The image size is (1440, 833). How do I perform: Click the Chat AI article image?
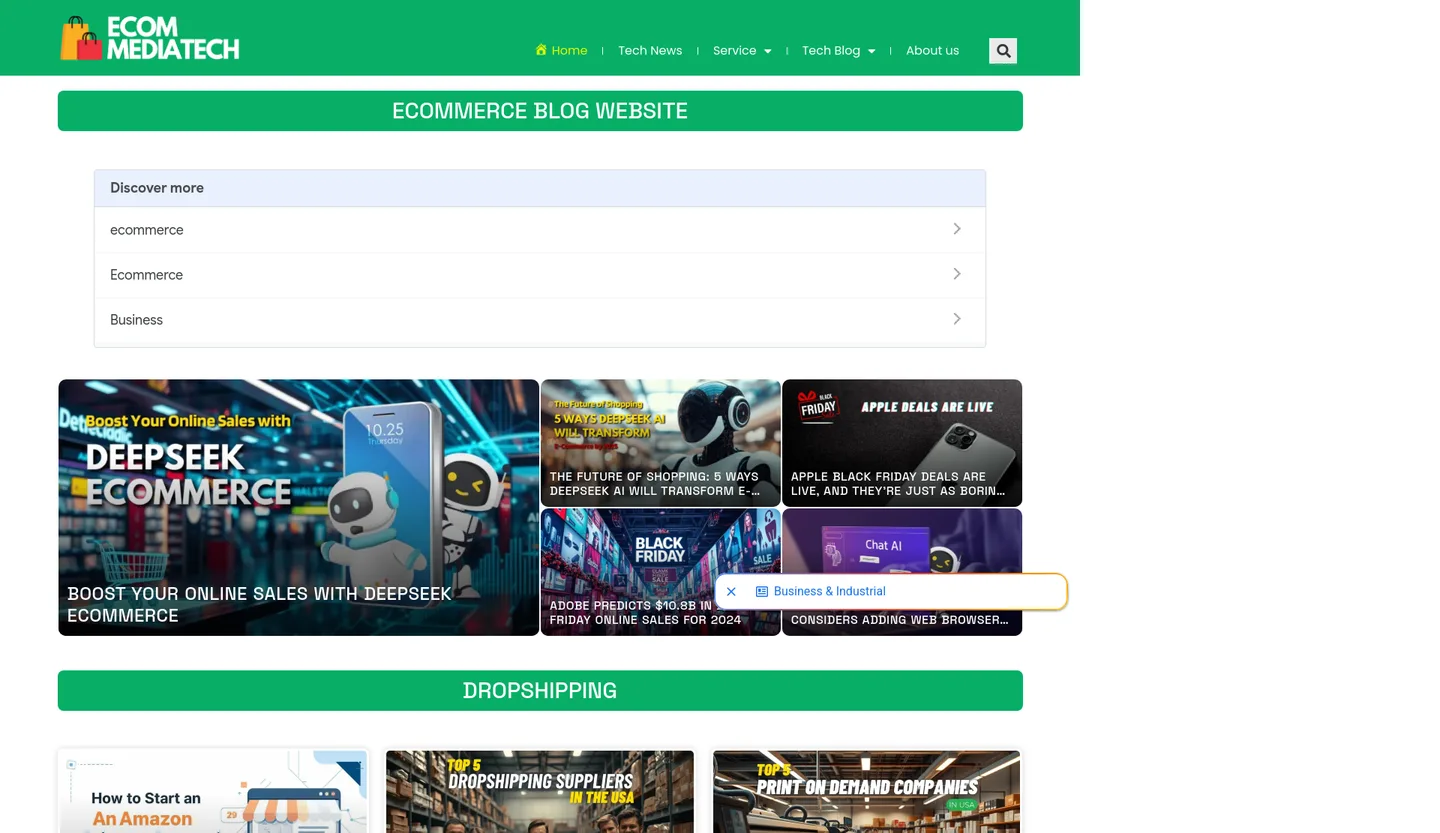coord(902,542)
